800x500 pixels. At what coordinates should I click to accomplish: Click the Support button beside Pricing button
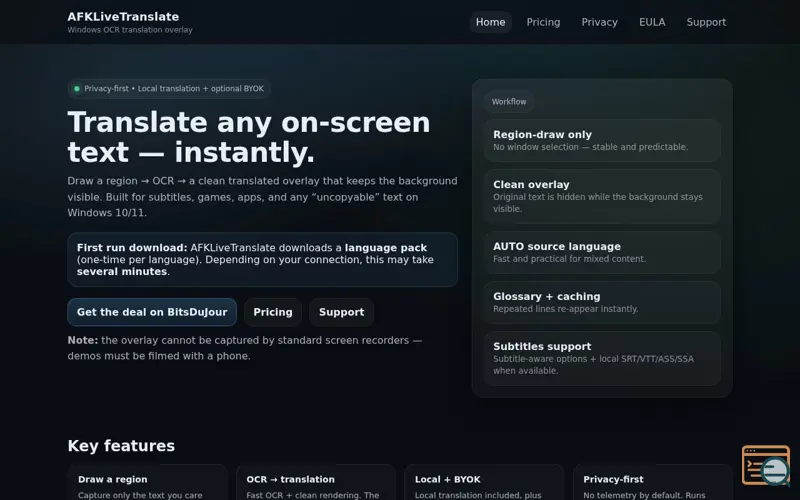[x=341, y=312]
